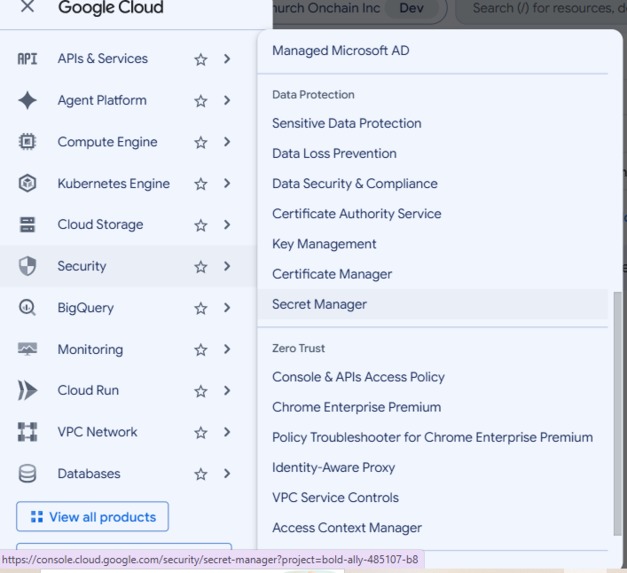Viewport: 627px width, 573px height.
Task: Open Key Management
Action: 324,244
